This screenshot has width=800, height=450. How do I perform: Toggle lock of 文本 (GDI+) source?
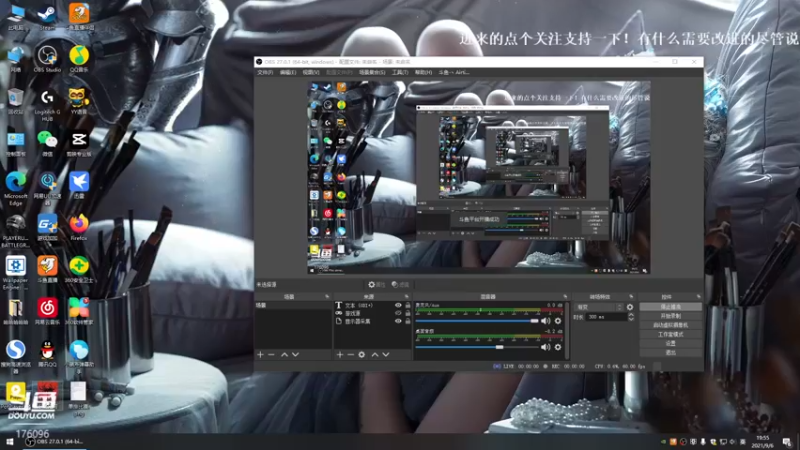pos(408,305)
